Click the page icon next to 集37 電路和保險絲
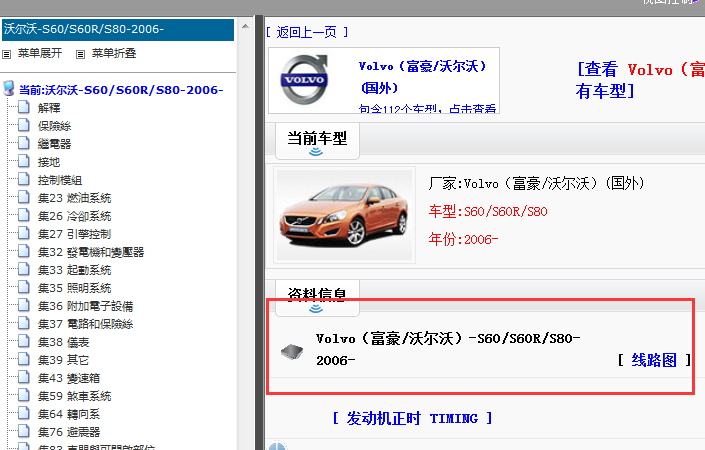Screen dimensions: 705x450 (x=24, y=323)
